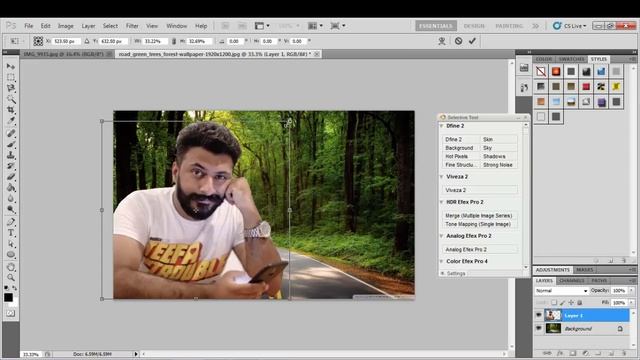Switch to the Channels tab
The image size is (640, 360).
click(571, 281)
